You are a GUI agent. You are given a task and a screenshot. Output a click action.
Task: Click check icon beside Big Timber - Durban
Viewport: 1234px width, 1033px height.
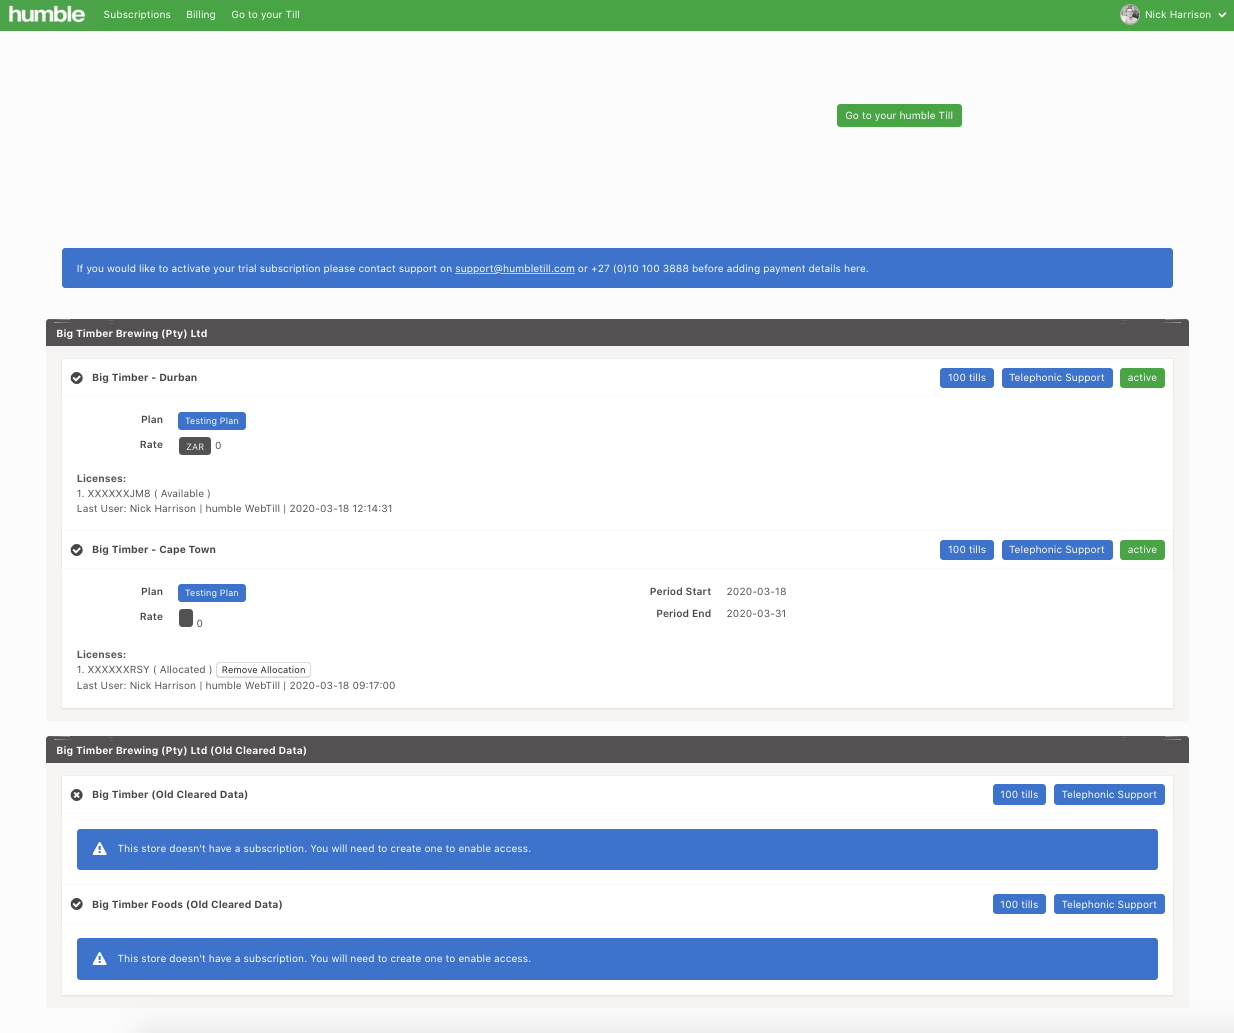click(x=77, y=378)
